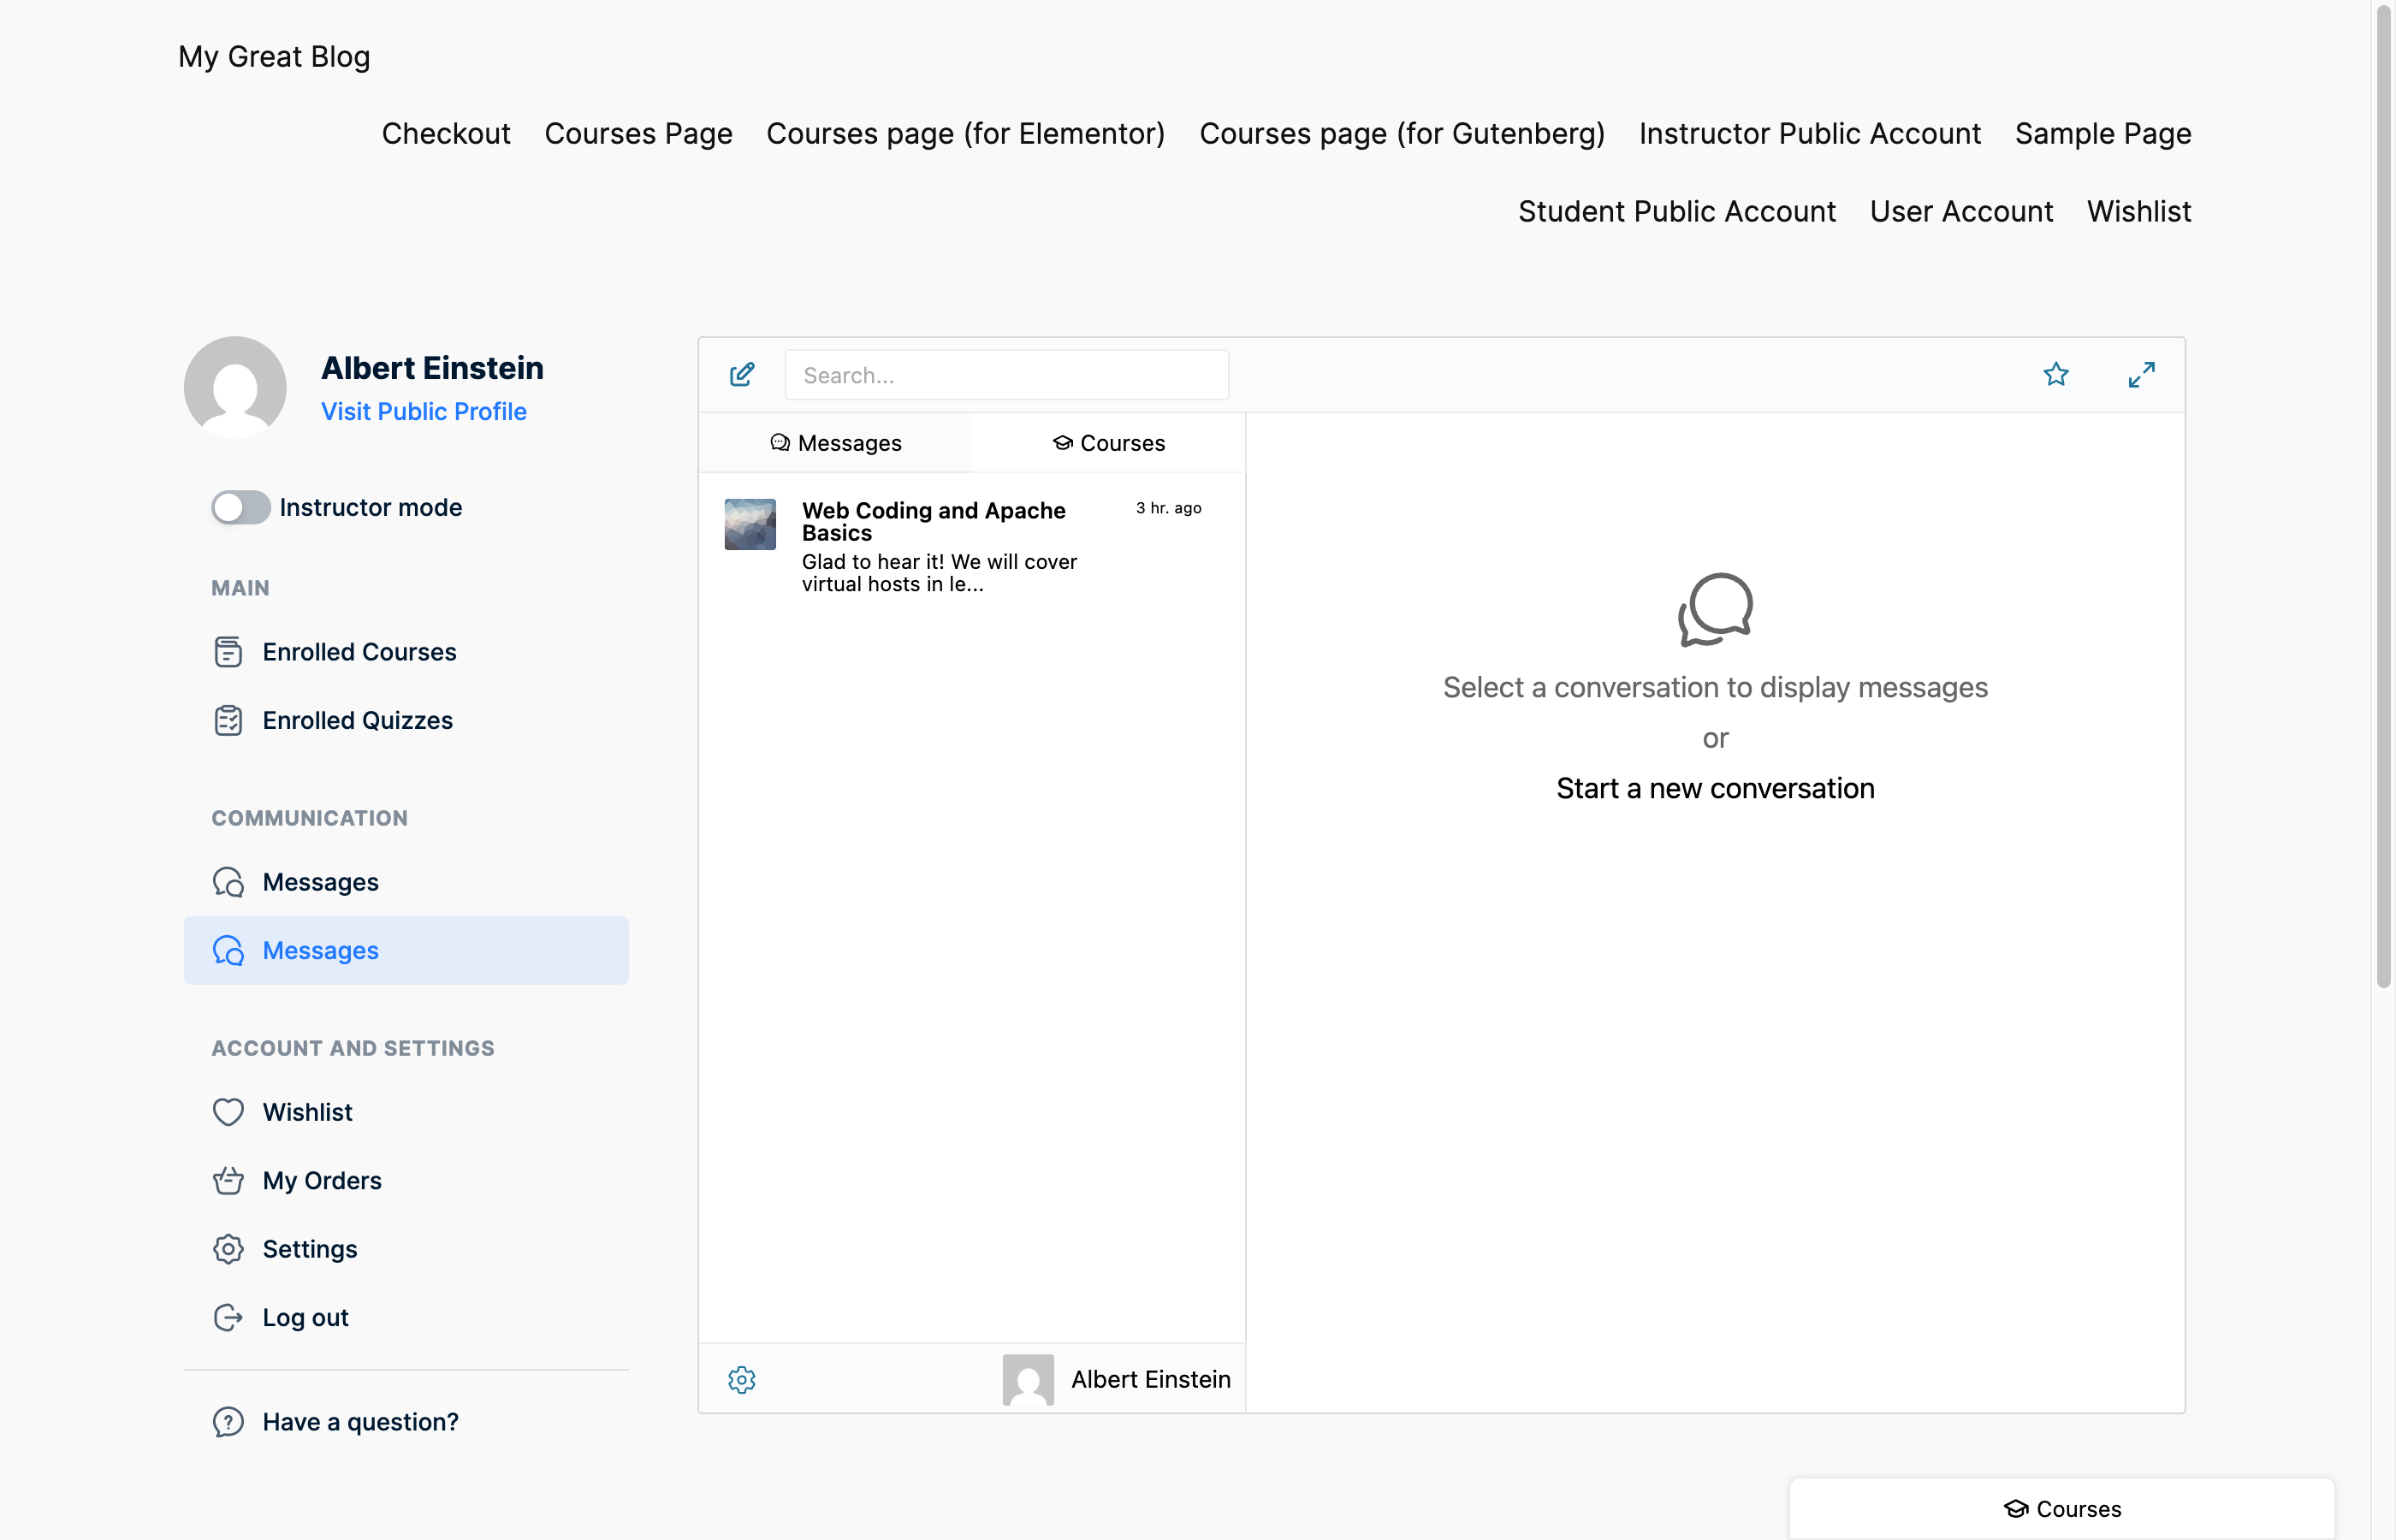Open Courses page (for Gutenberg) in the menu
The width and height of the screenshot is (2396, 1540).
point(1401,133)
